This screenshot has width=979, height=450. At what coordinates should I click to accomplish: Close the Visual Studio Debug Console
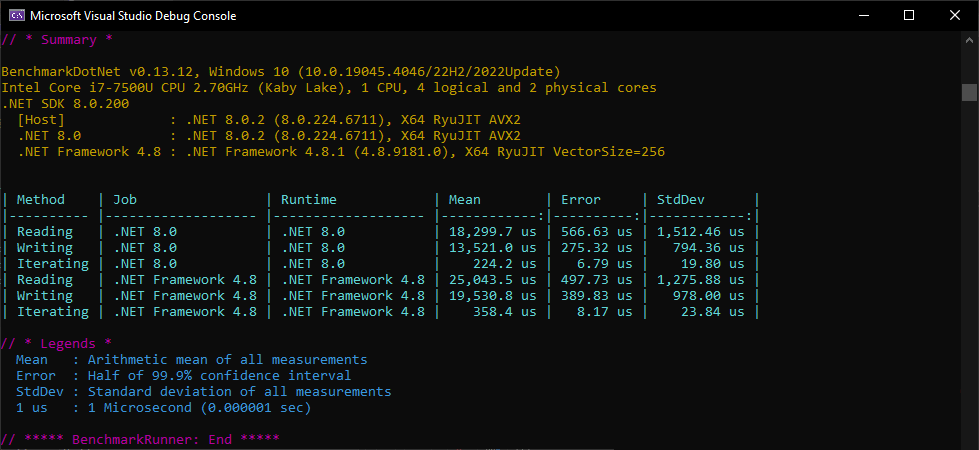coord(955,16)
